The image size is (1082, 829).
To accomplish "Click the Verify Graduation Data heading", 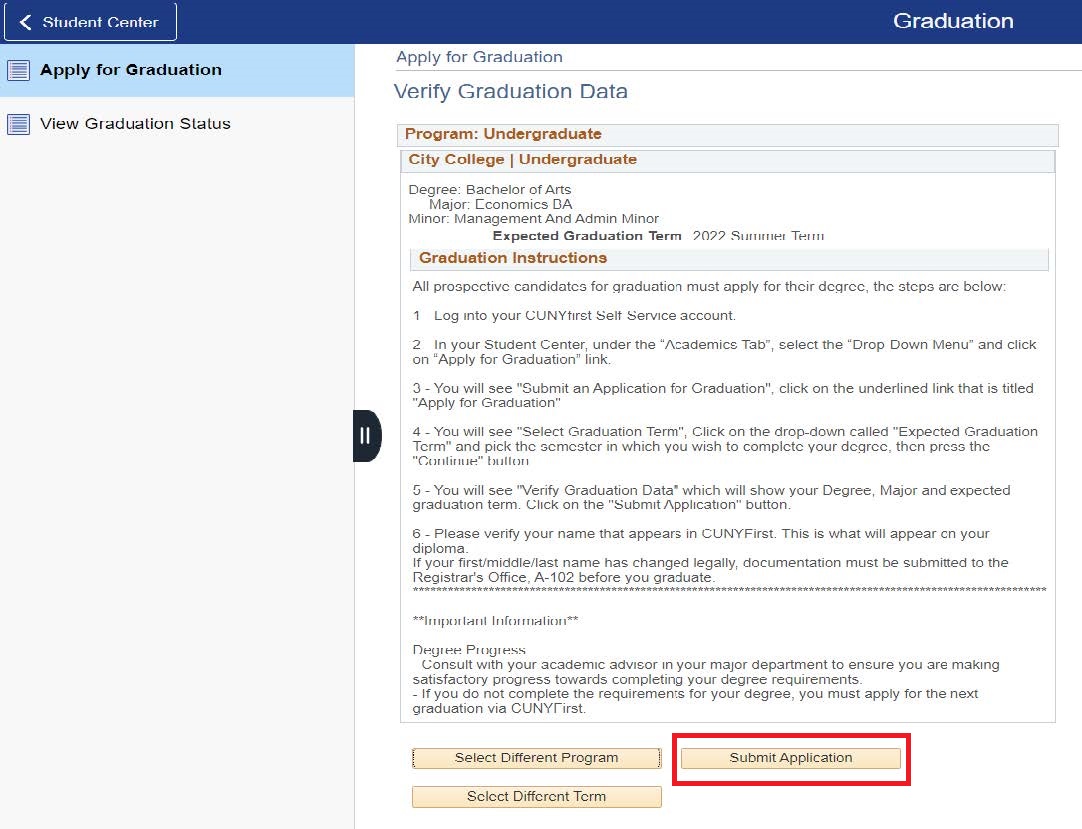I will [510, 92].
